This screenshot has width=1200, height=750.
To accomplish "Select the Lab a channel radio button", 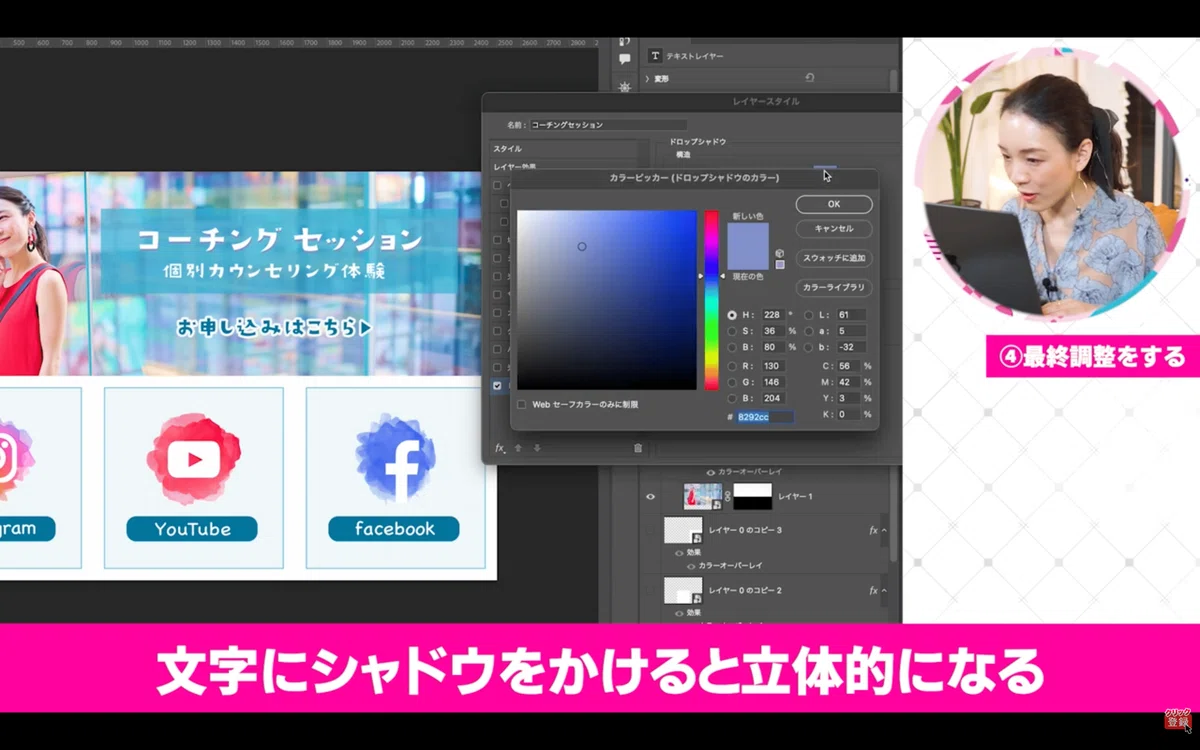I will [808, 331].
